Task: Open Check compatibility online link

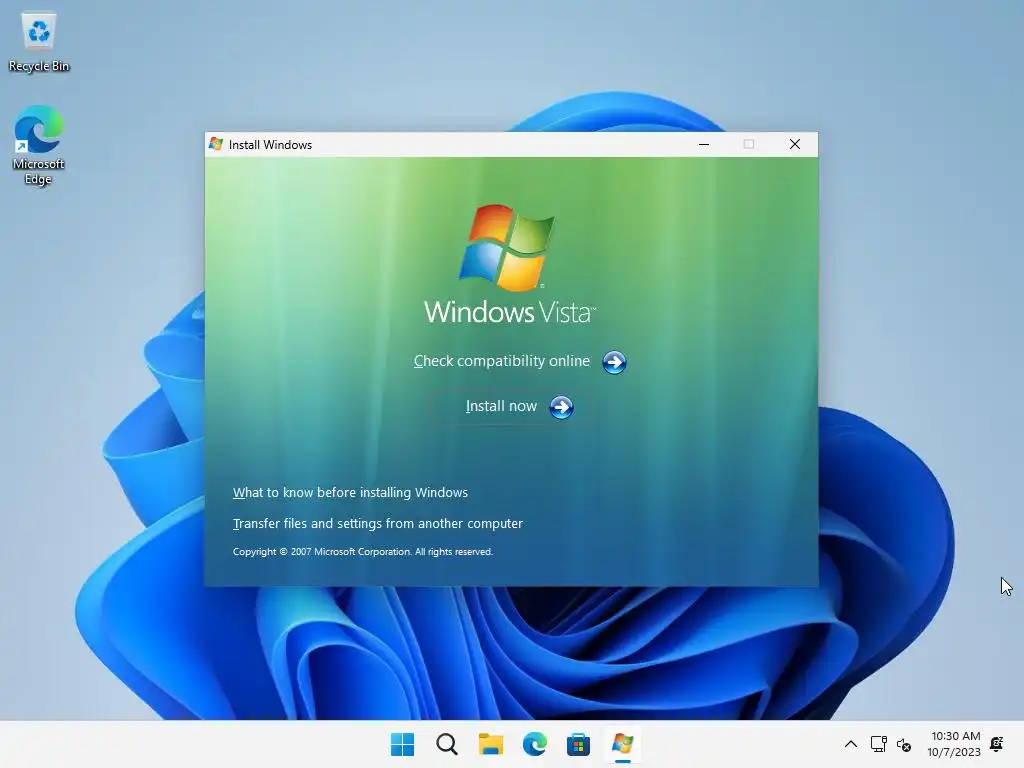Action: pos(502,361)
